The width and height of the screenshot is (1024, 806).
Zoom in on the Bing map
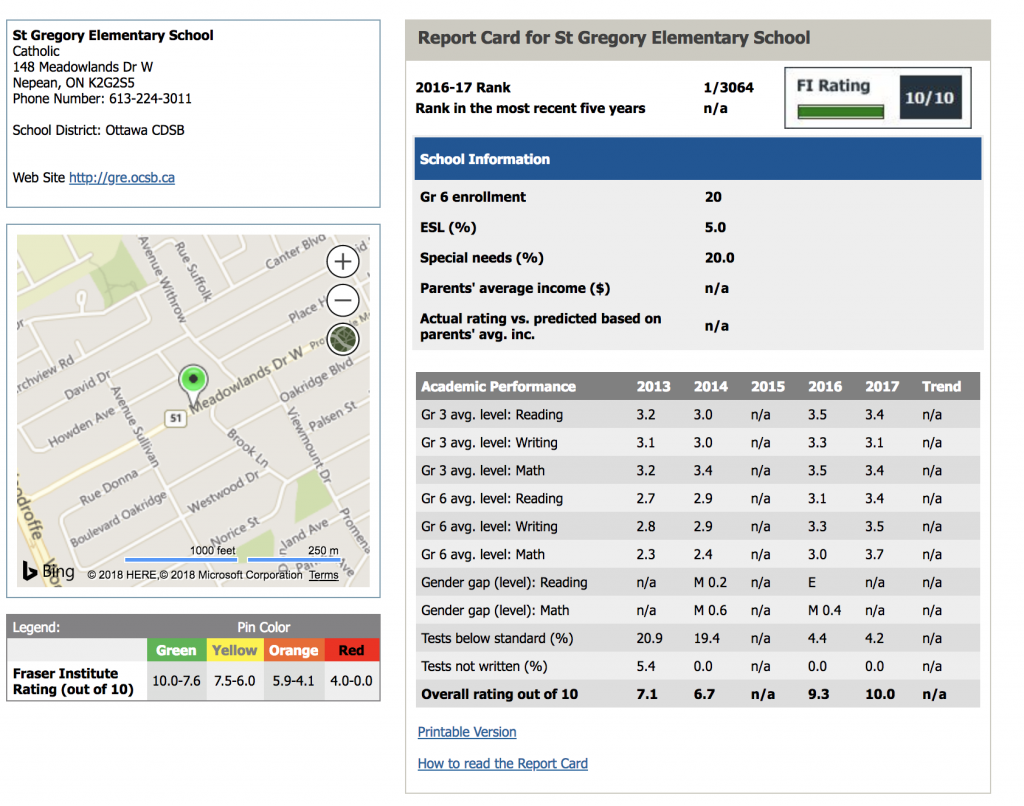point(343,262)
